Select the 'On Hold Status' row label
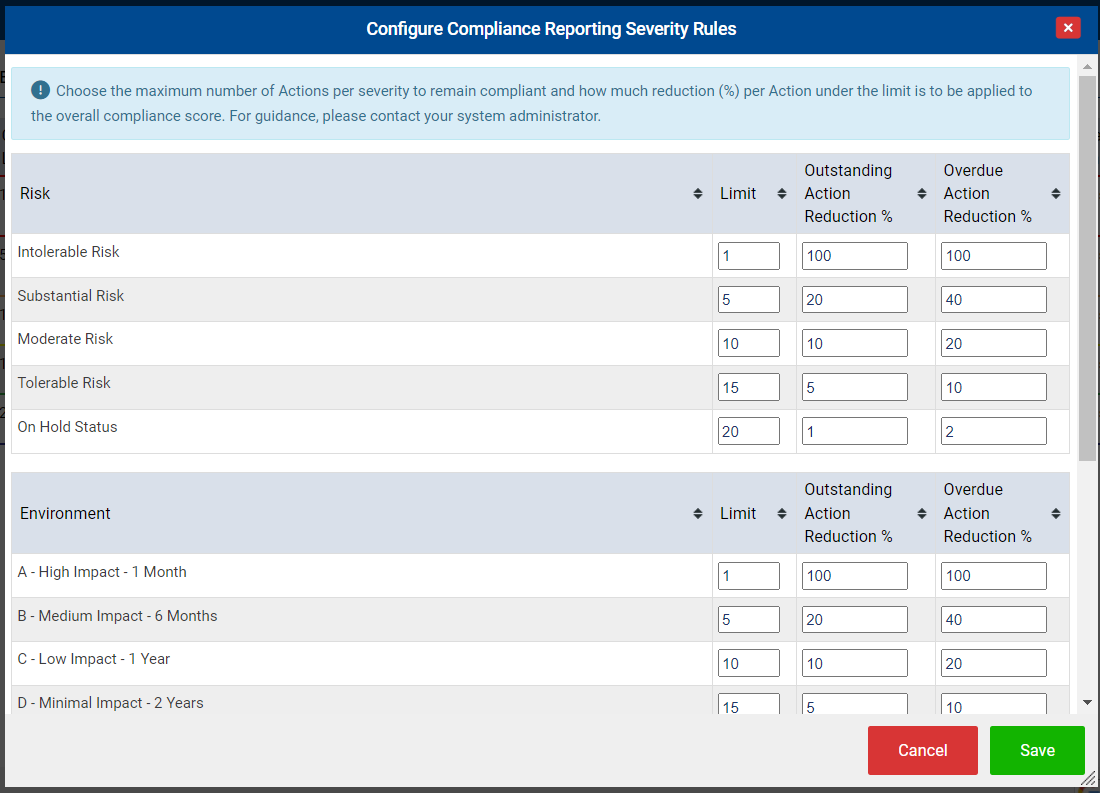This screenshot has height=793, width=1100. click(67, 427)
